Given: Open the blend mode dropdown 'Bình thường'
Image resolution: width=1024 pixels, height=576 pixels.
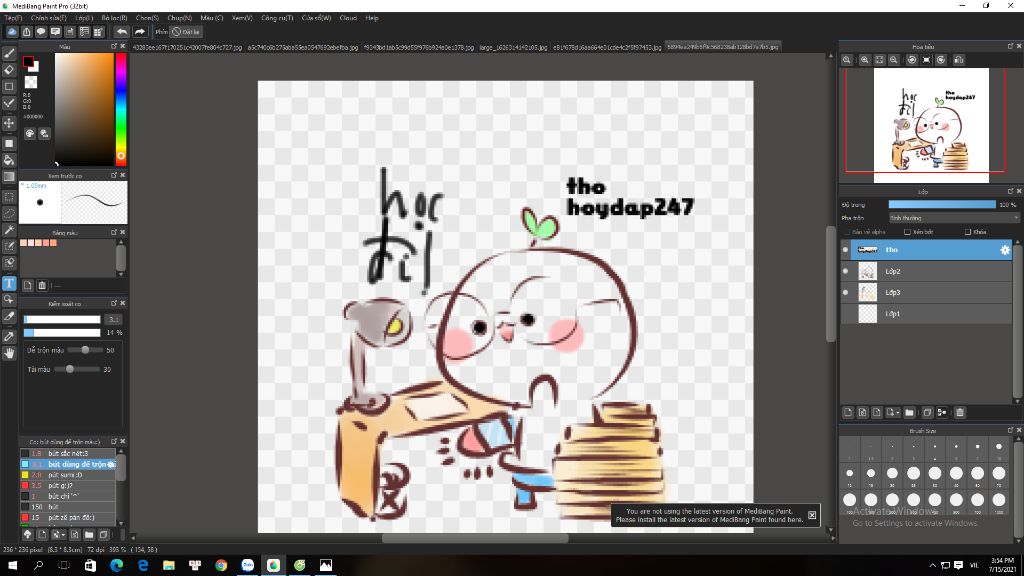Looking at the screenshot, I should point(953,217).
